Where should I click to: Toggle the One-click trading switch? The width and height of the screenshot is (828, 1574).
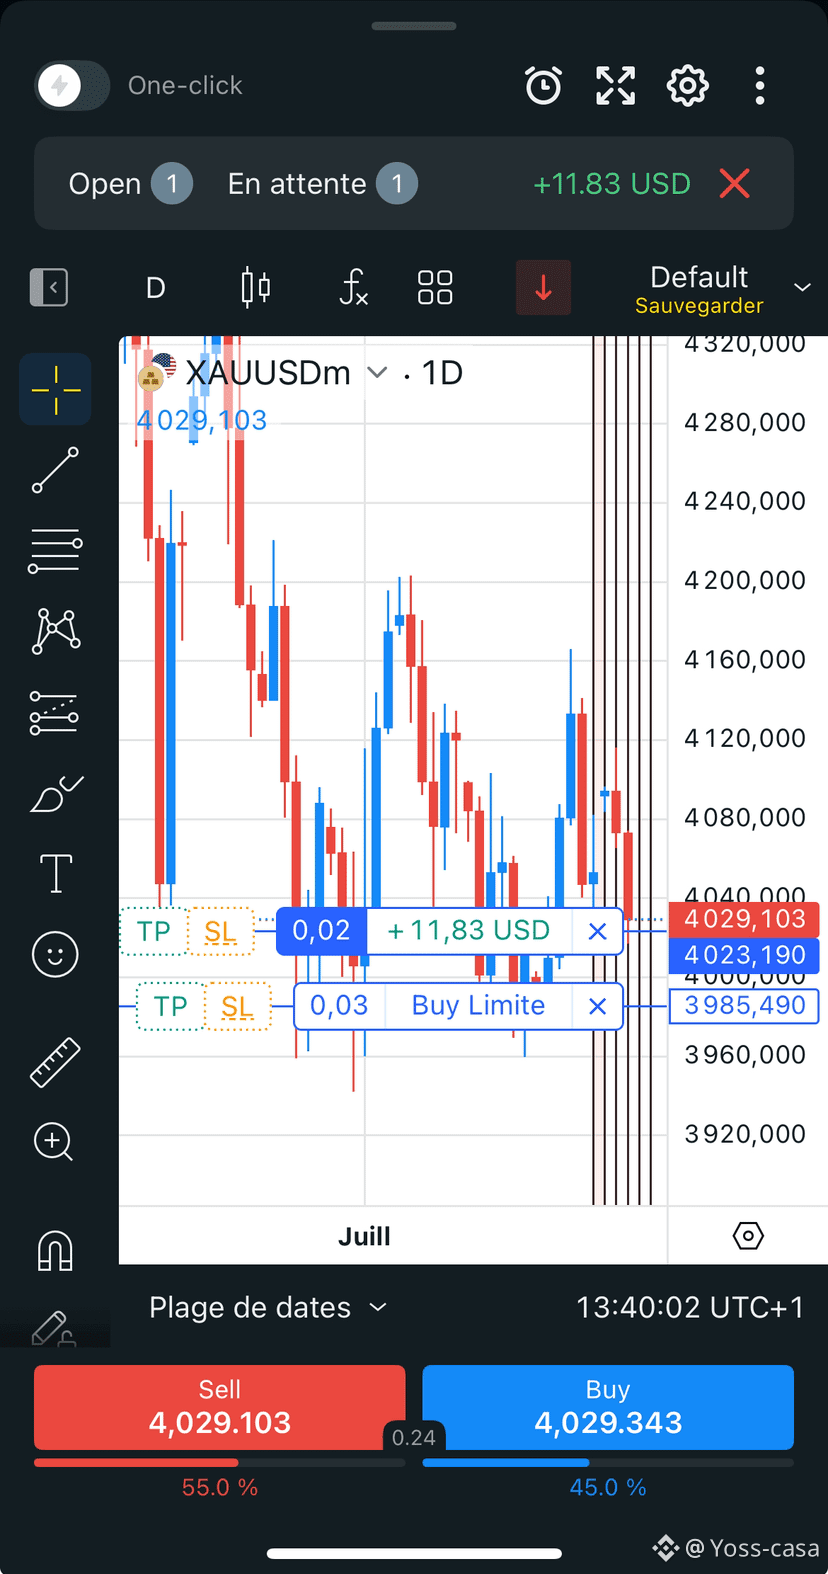coord(72,85)
